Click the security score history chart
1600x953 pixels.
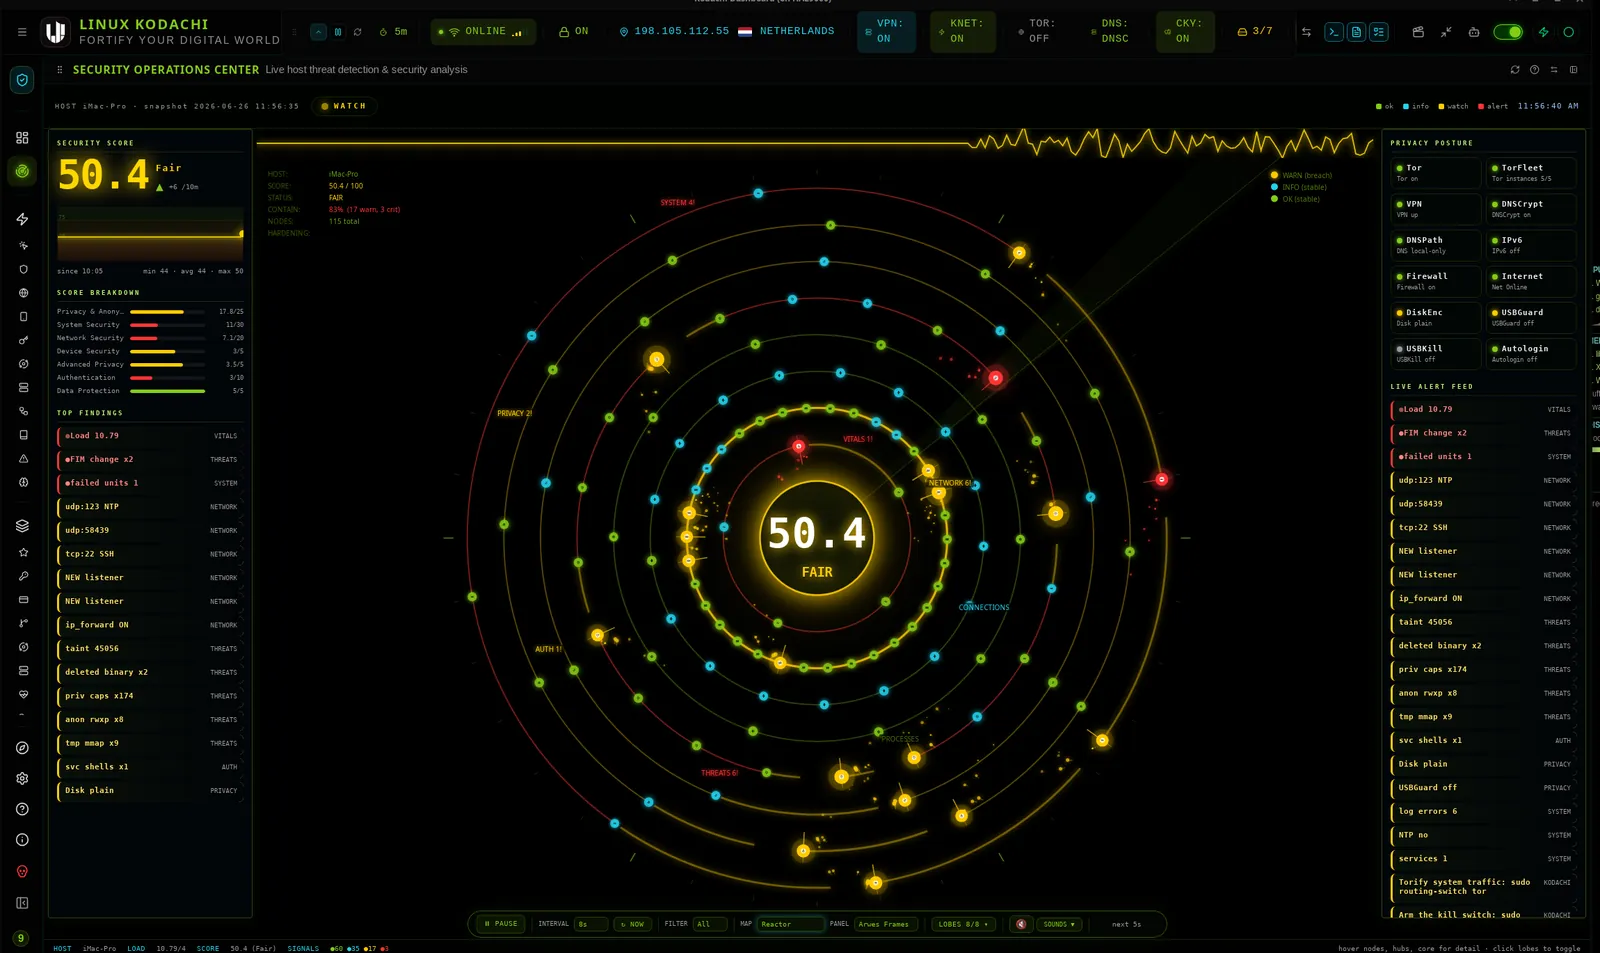coord(150,234)
